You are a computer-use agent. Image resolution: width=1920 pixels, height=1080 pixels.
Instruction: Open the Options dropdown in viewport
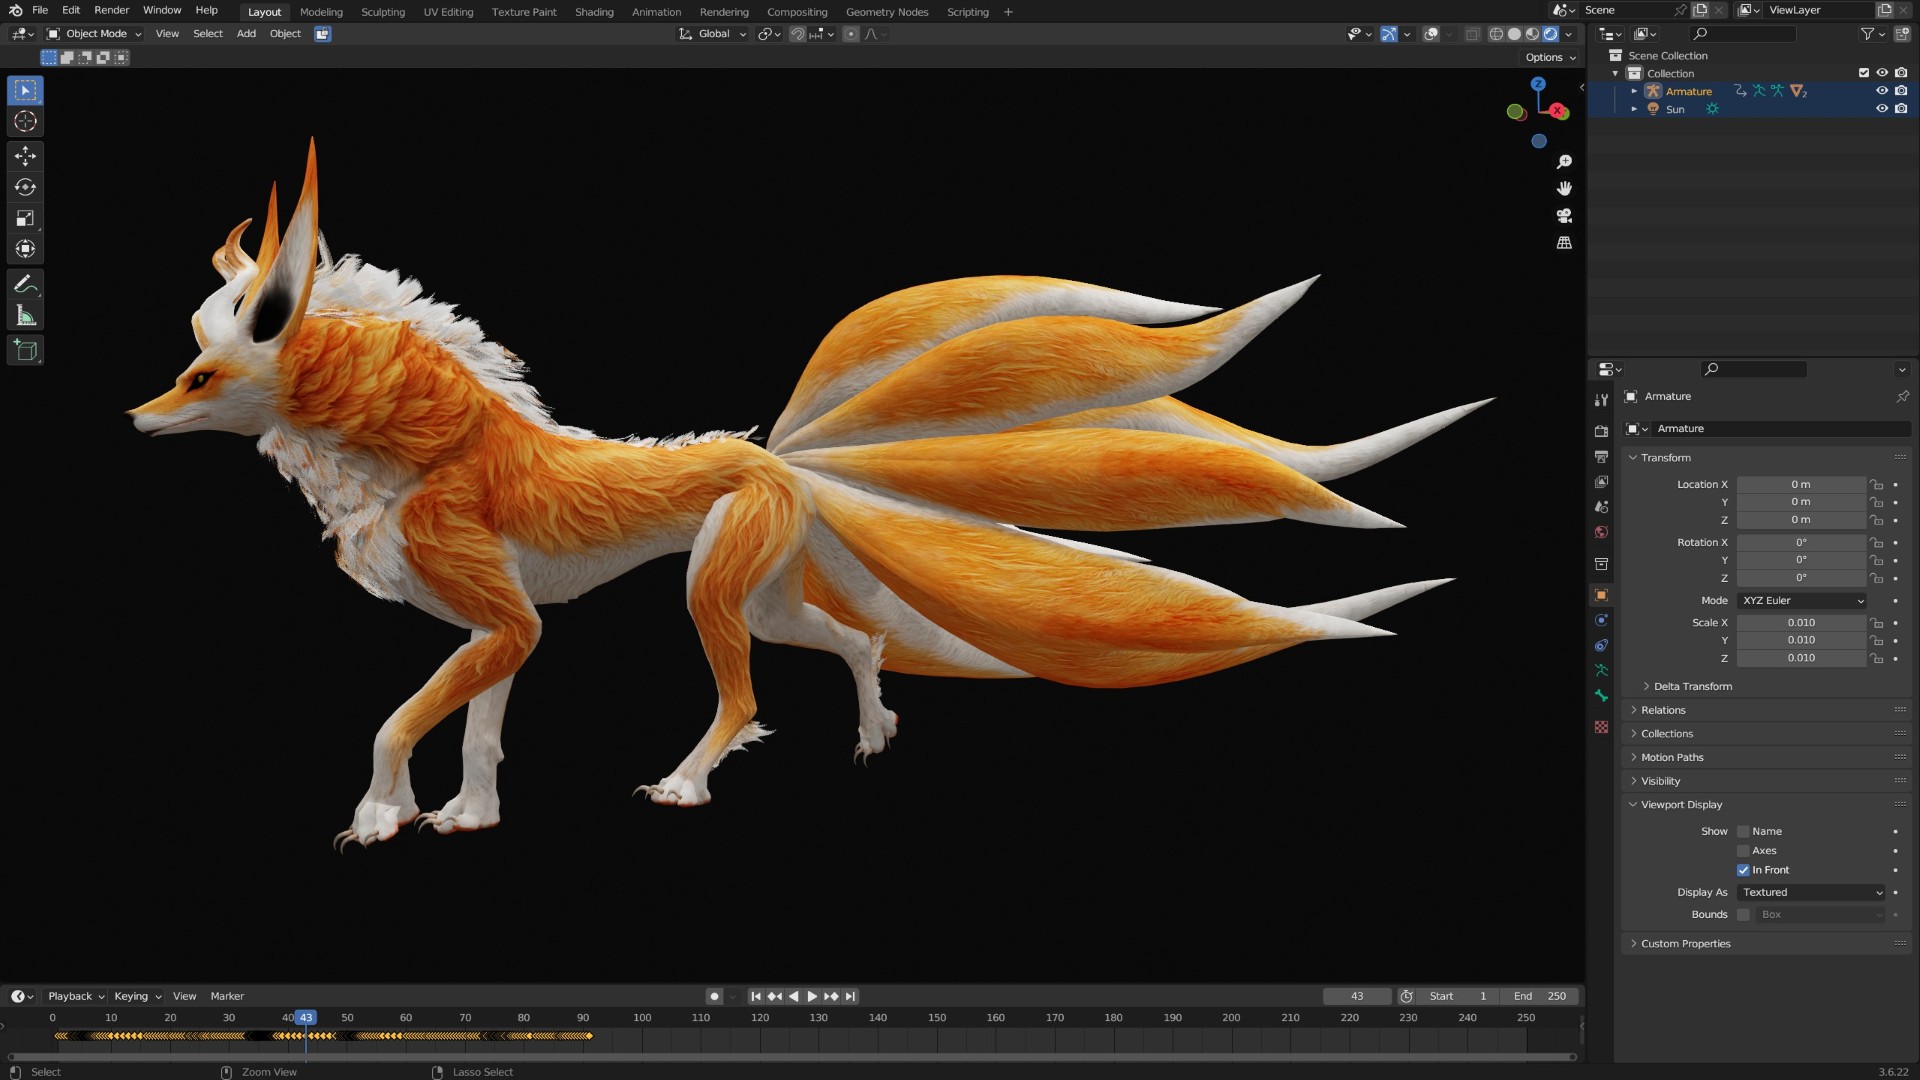coord(1550,58)
